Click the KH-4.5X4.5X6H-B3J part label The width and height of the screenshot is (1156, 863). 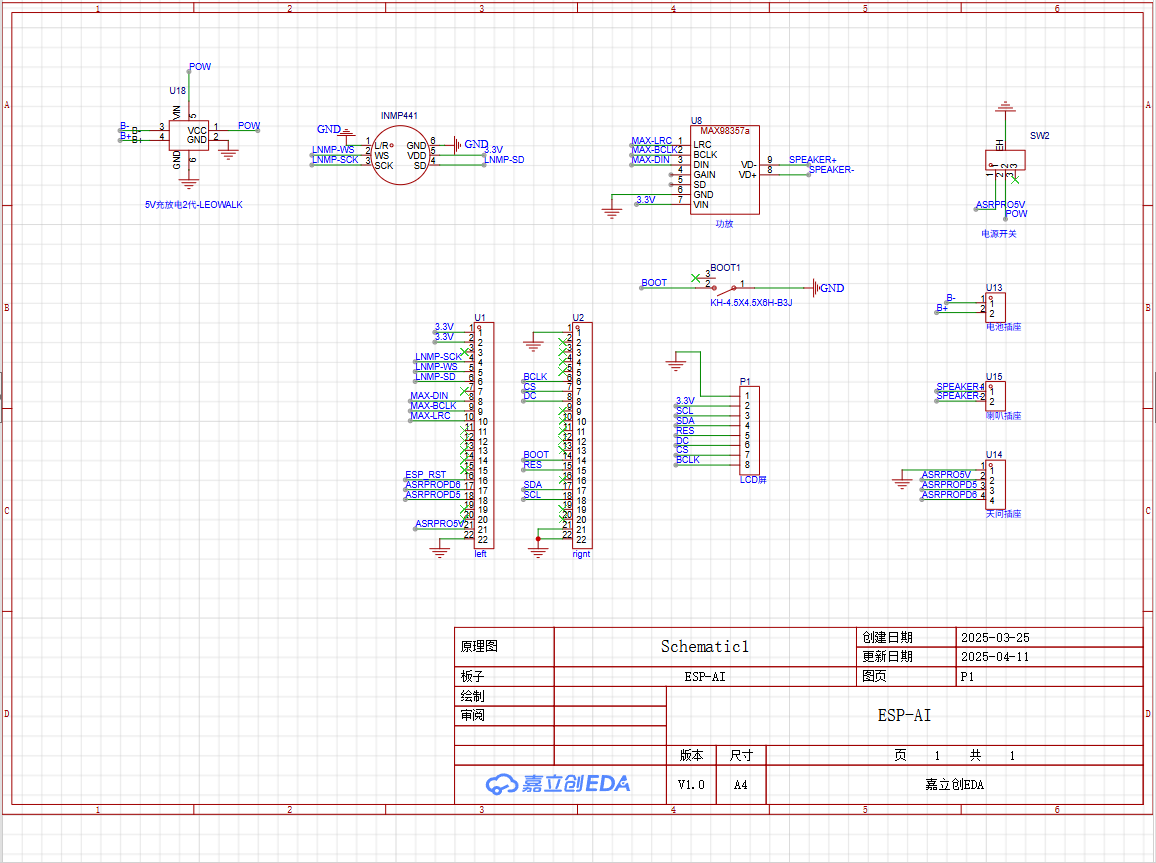click(750, 302)
